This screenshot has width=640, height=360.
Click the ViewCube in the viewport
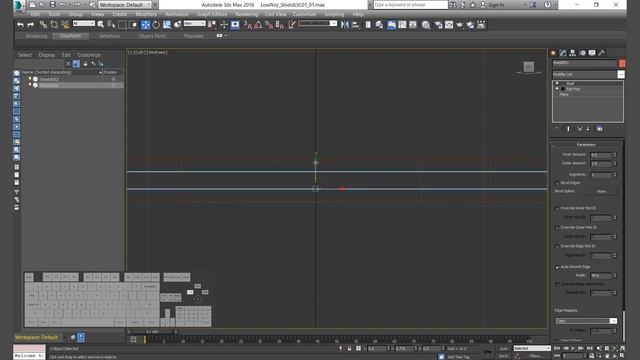(x=529, y=67)
